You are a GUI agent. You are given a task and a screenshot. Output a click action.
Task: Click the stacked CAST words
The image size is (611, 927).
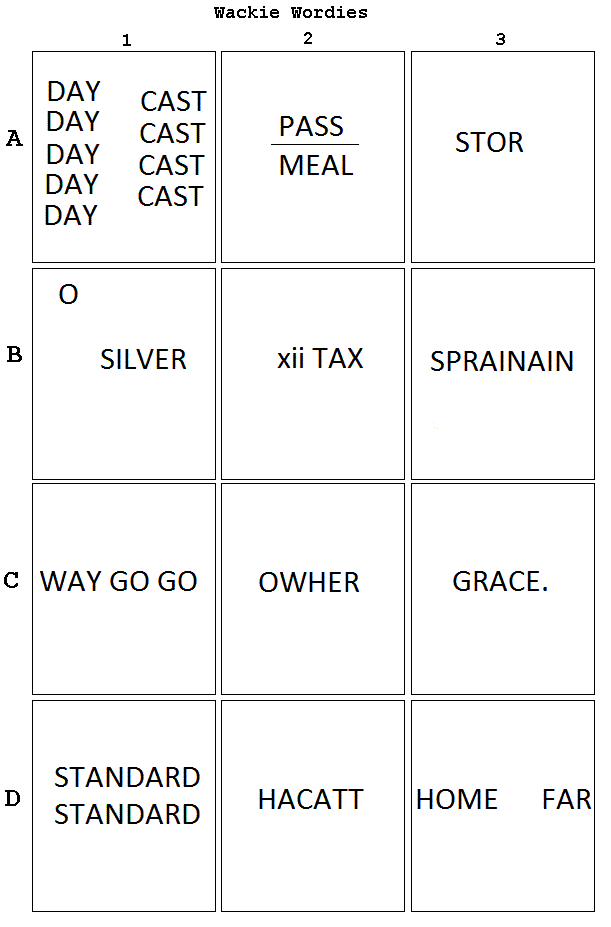click(x=172, y=149)
